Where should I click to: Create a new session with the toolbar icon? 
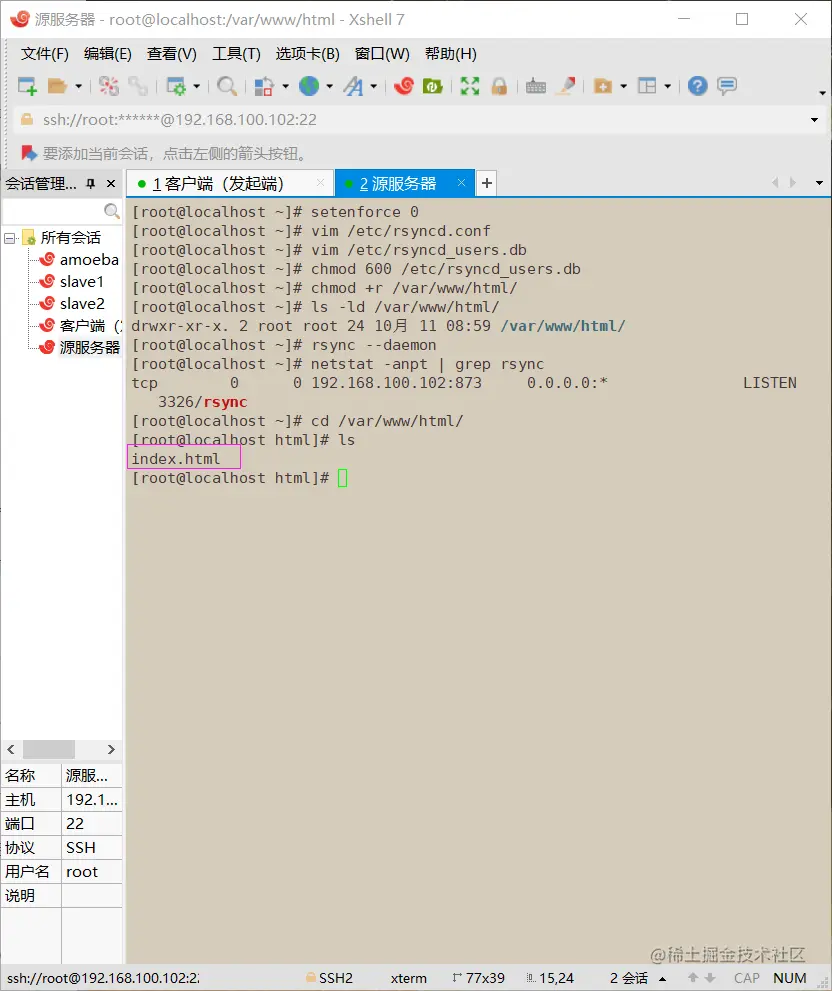point(27,86)
